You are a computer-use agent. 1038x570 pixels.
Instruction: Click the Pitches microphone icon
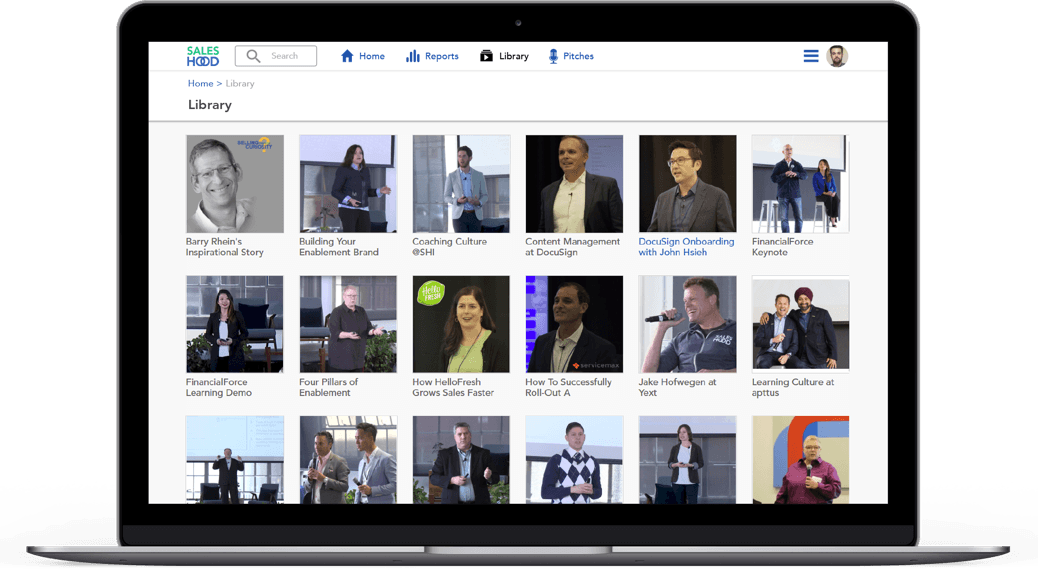tap(553, 56)
